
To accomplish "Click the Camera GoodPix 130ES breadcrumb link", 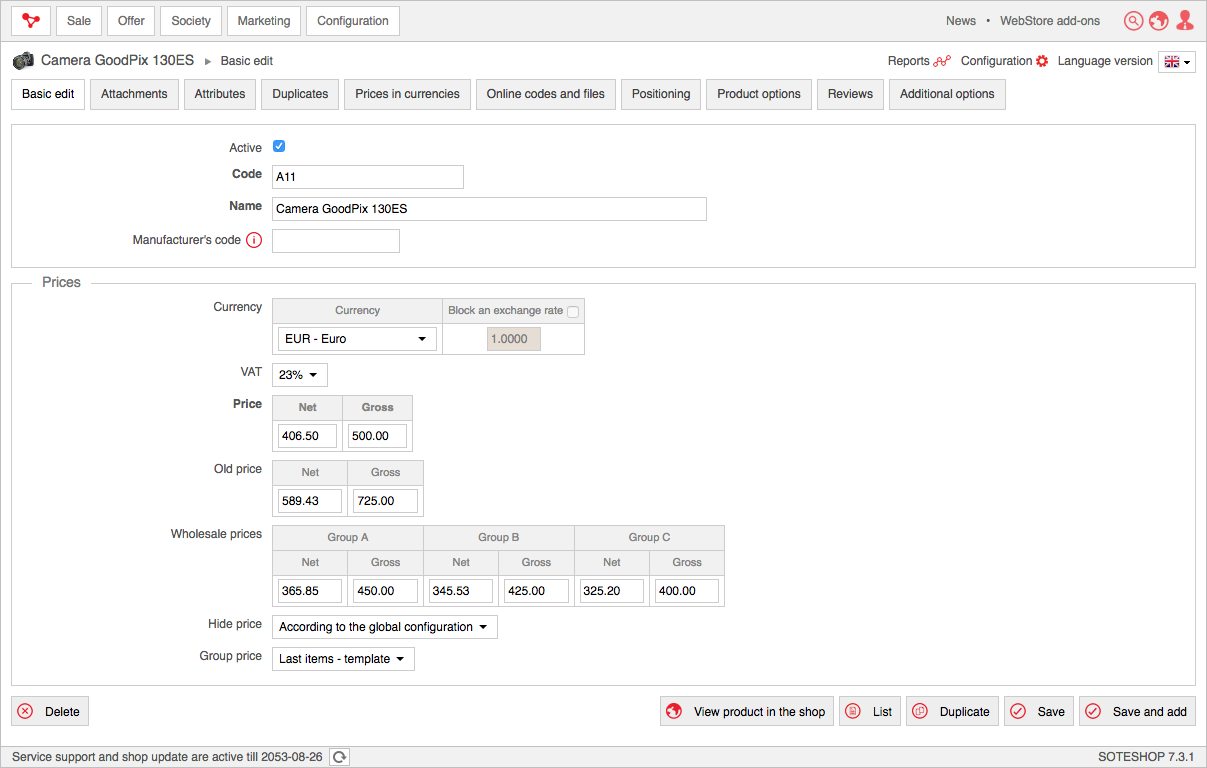I will pos(117,60).
